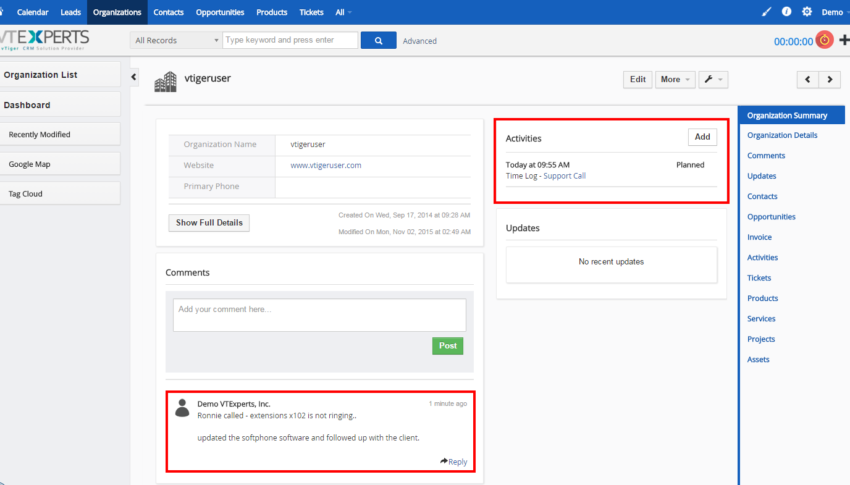Expand the More actions dropdown

[675, 80]
